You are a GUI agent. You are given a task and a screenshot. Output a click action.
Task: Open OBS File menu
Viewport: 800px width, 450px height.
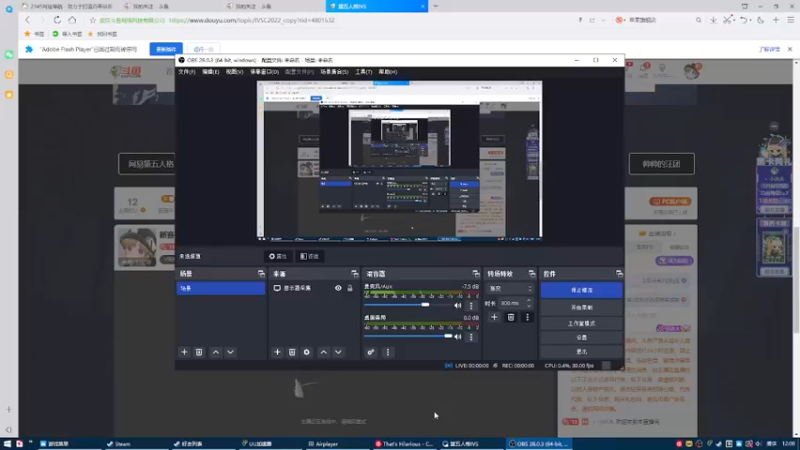pos(187,72)
